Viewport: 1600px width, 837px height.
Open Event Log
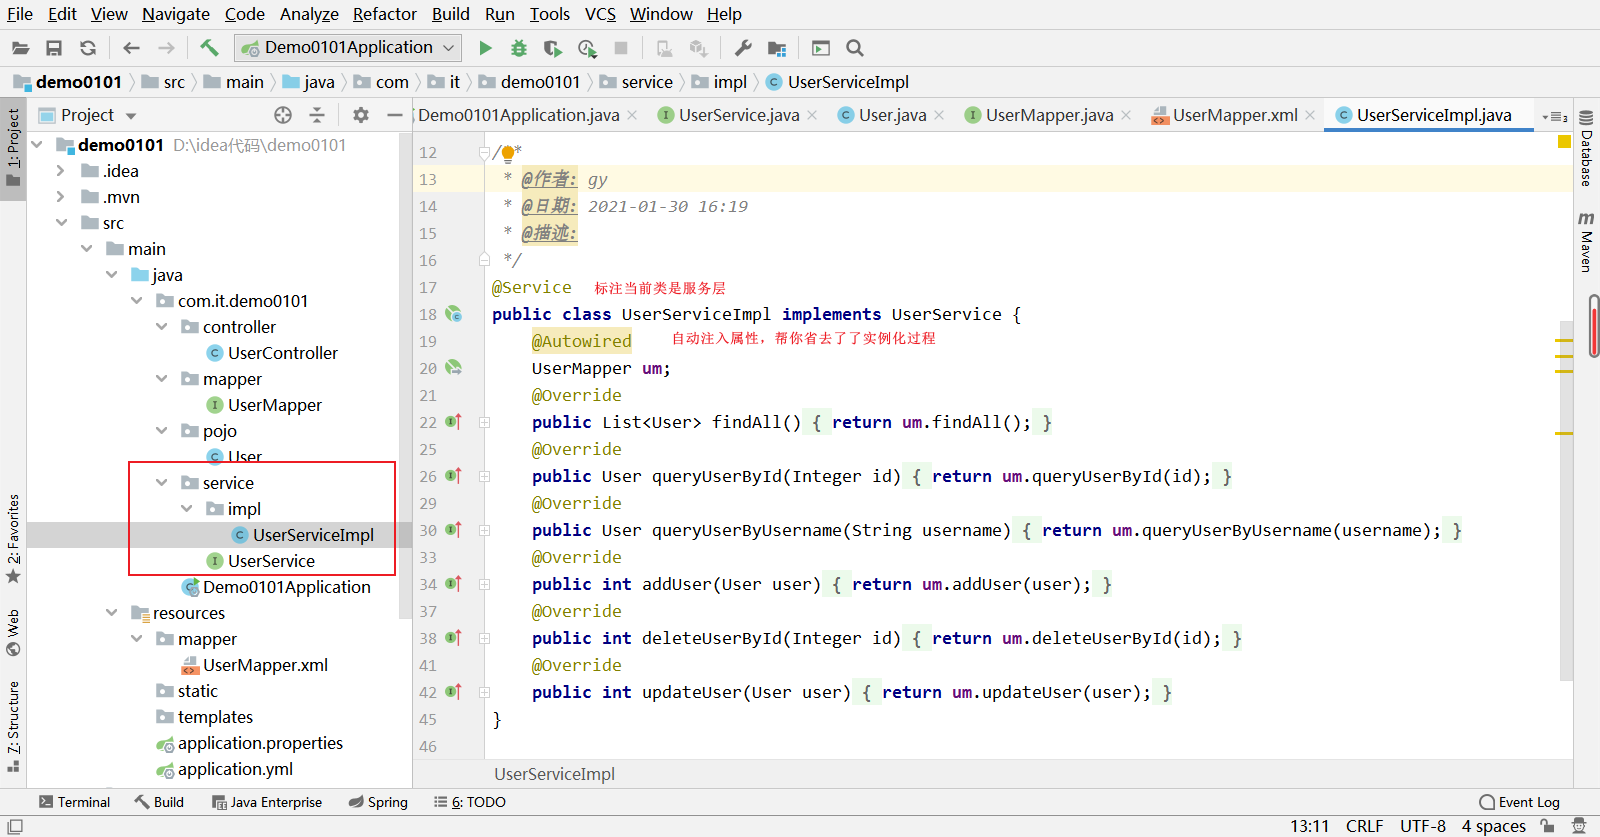coord(1520,802)
